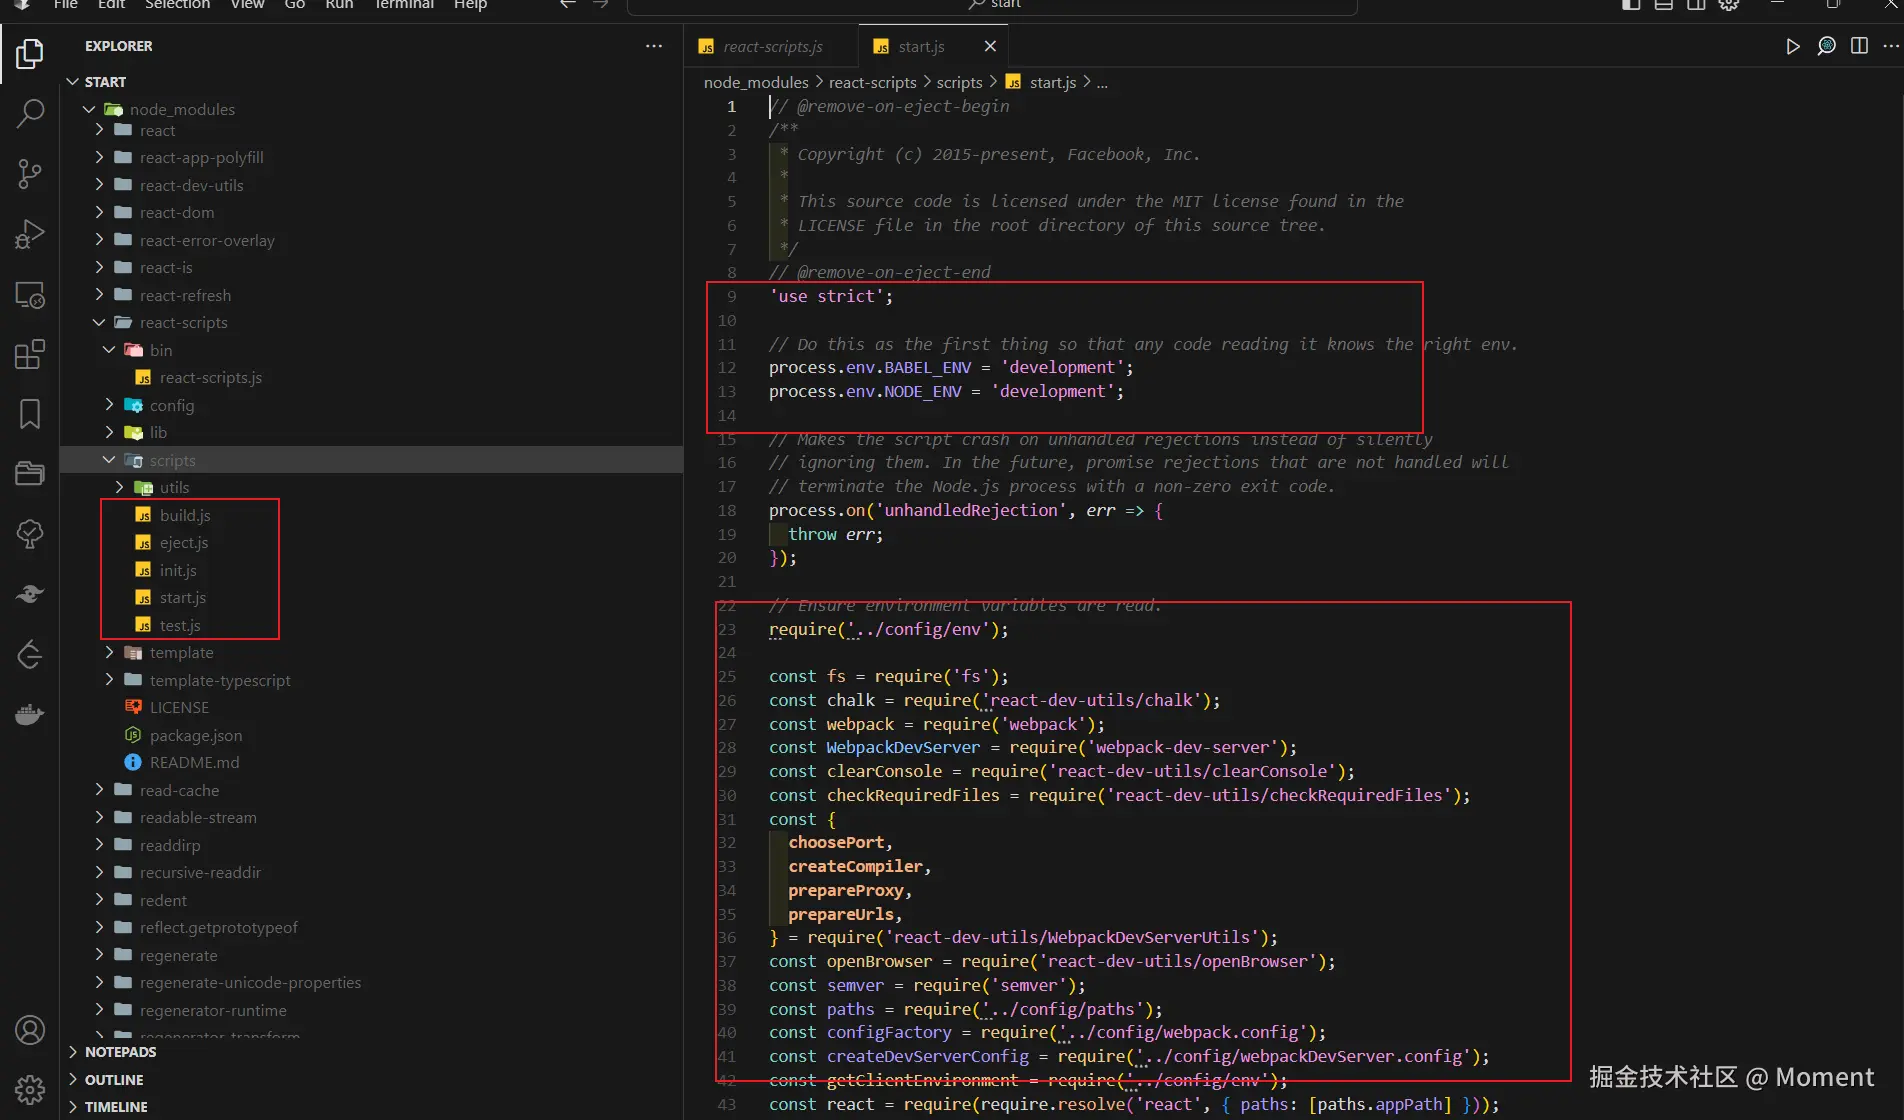The height and width of the screenshot is (1120, 1904).
Task: Click the Run Code play icon
Action: (1792, 46)
